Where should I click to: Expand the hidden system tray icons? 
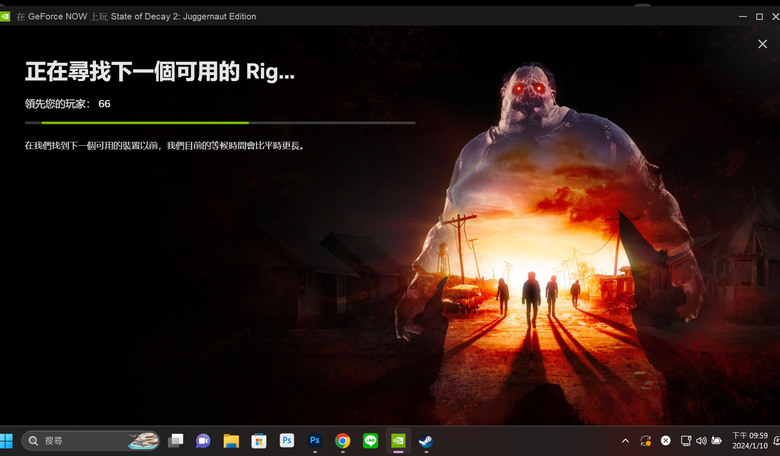pyautogui.click(x=625, y=441)
